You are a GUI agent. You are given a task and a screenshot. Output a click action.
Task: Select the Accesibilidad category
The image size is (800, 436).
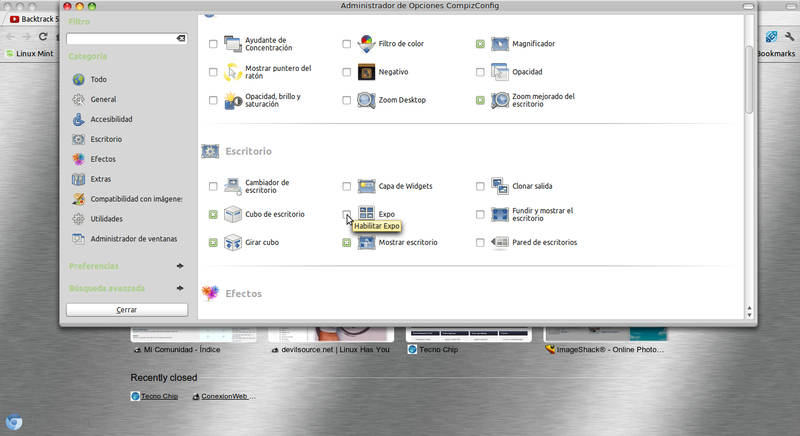pyautogui.click(x=111, y=119)
